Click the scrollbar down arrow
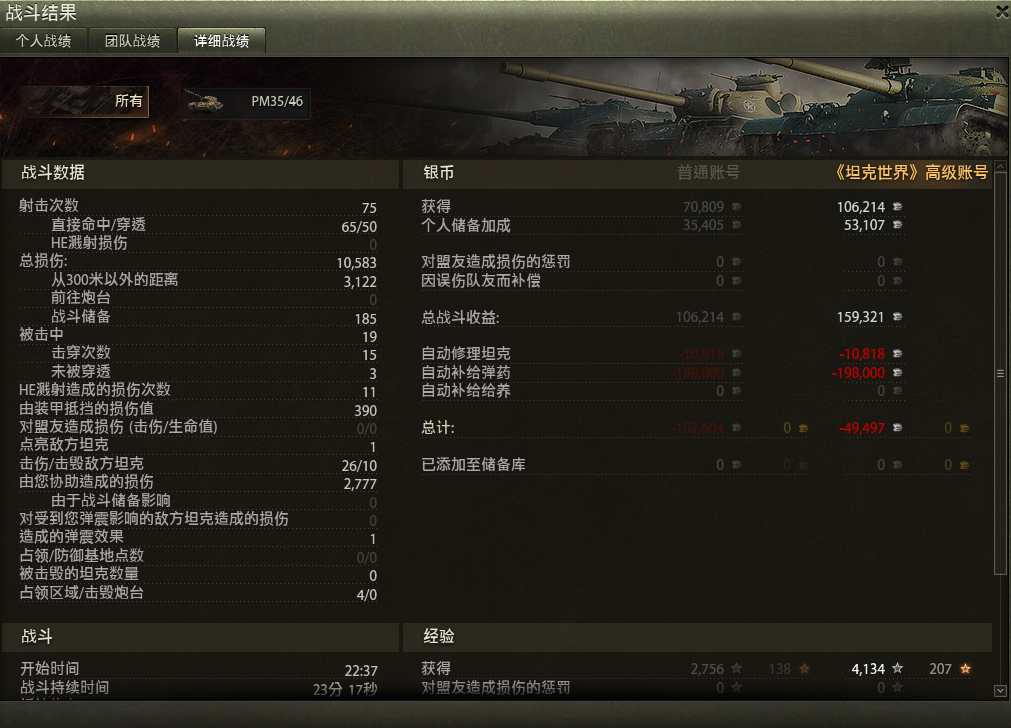 [x=1001, y=691]
